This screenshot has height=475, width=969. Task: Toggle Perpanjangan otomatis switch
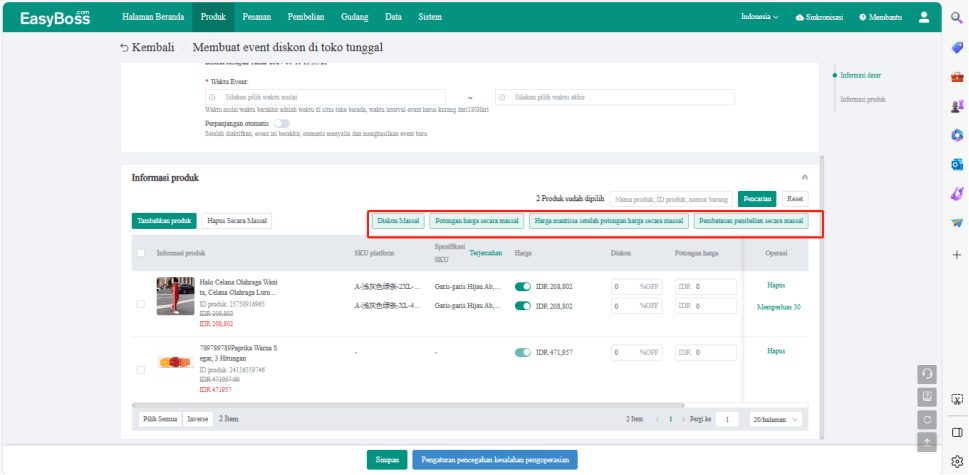pos(282,124)
